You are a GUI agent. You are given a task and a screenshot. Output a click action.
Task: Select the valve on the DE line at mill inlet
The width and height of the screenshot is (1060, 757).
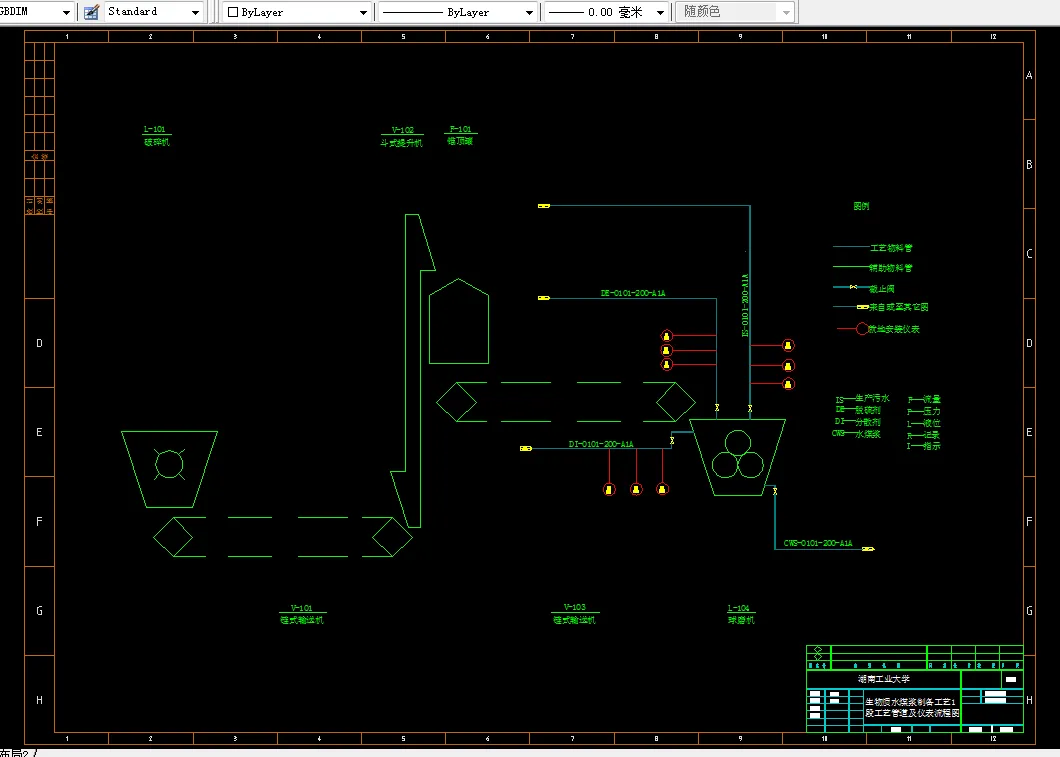pos(717,408)
